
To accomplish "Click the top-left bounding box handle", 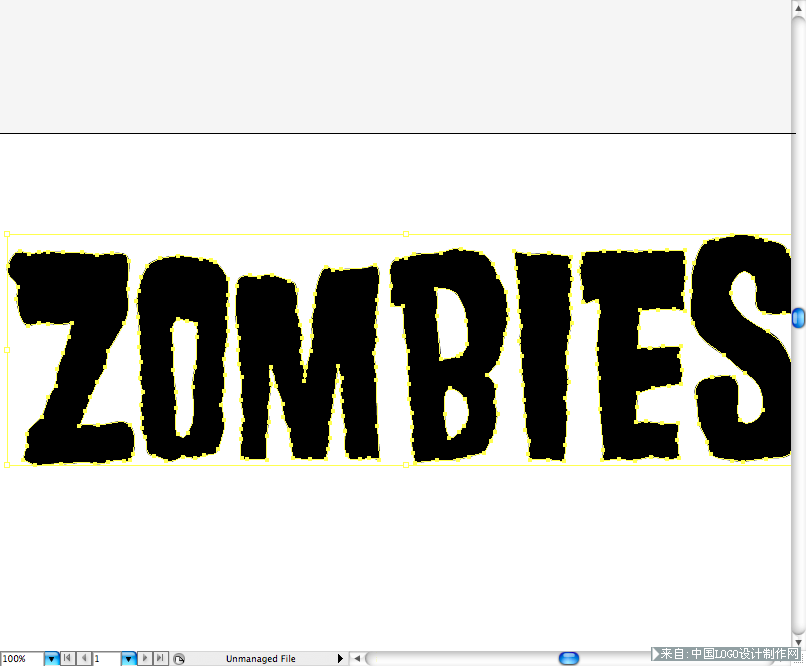I will (7, 234).
